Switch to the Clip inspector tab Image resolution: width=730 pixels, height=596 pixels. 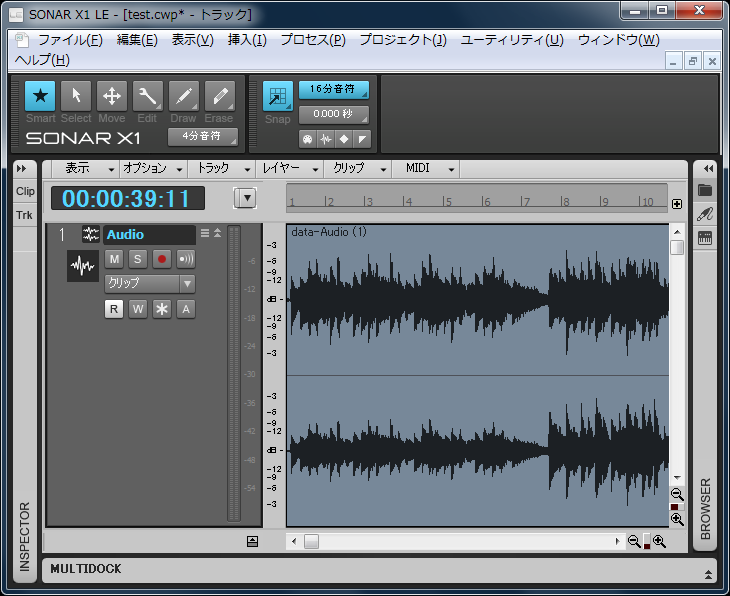coord(25,191)
